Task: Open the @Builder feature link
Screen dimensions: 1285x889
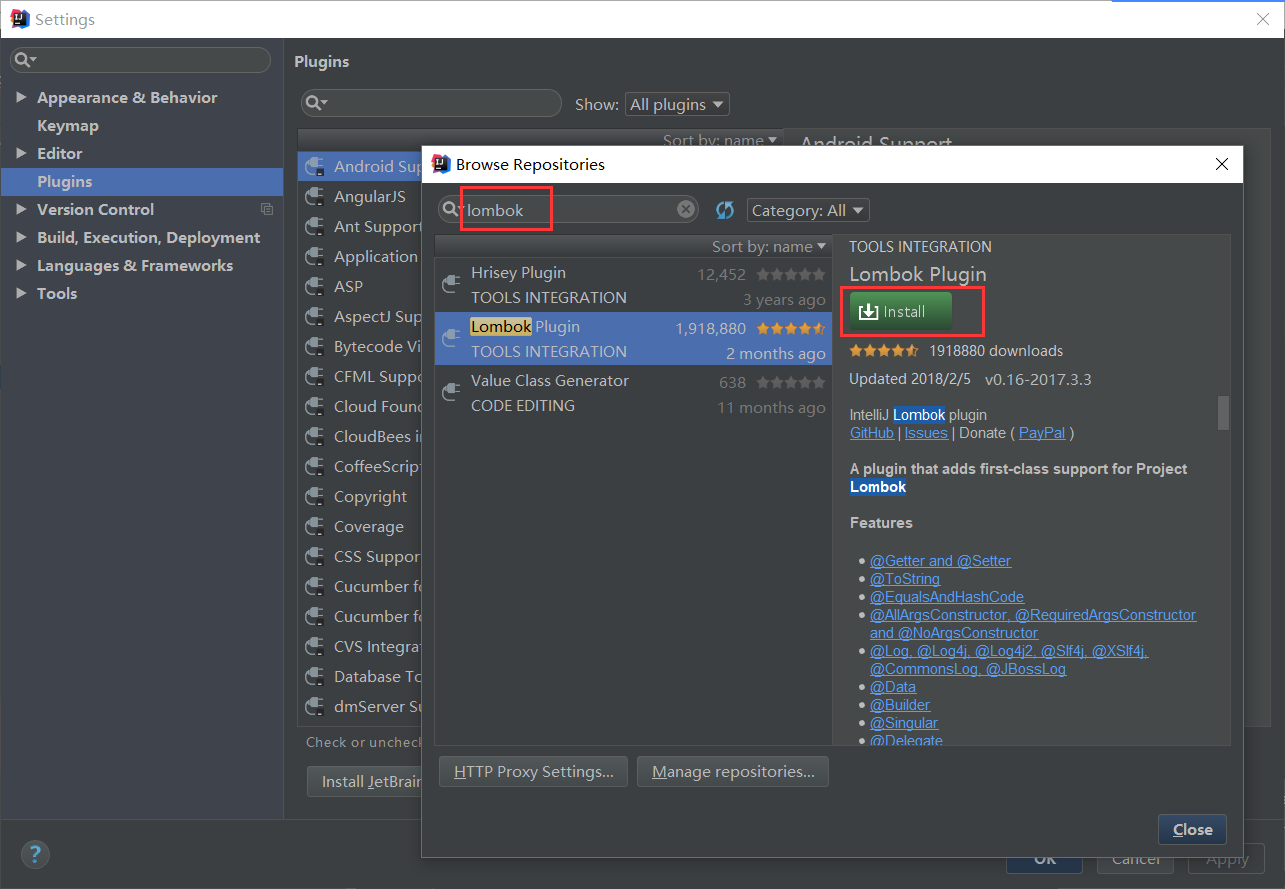Action: coord(900,705)
